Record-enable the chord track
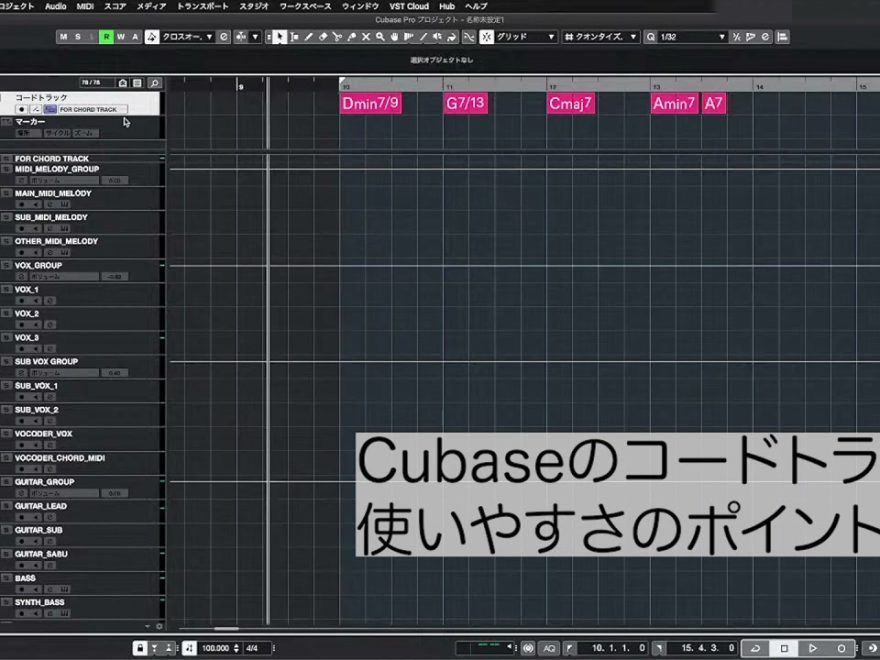The image size is (880, 660). coord(21,109)
